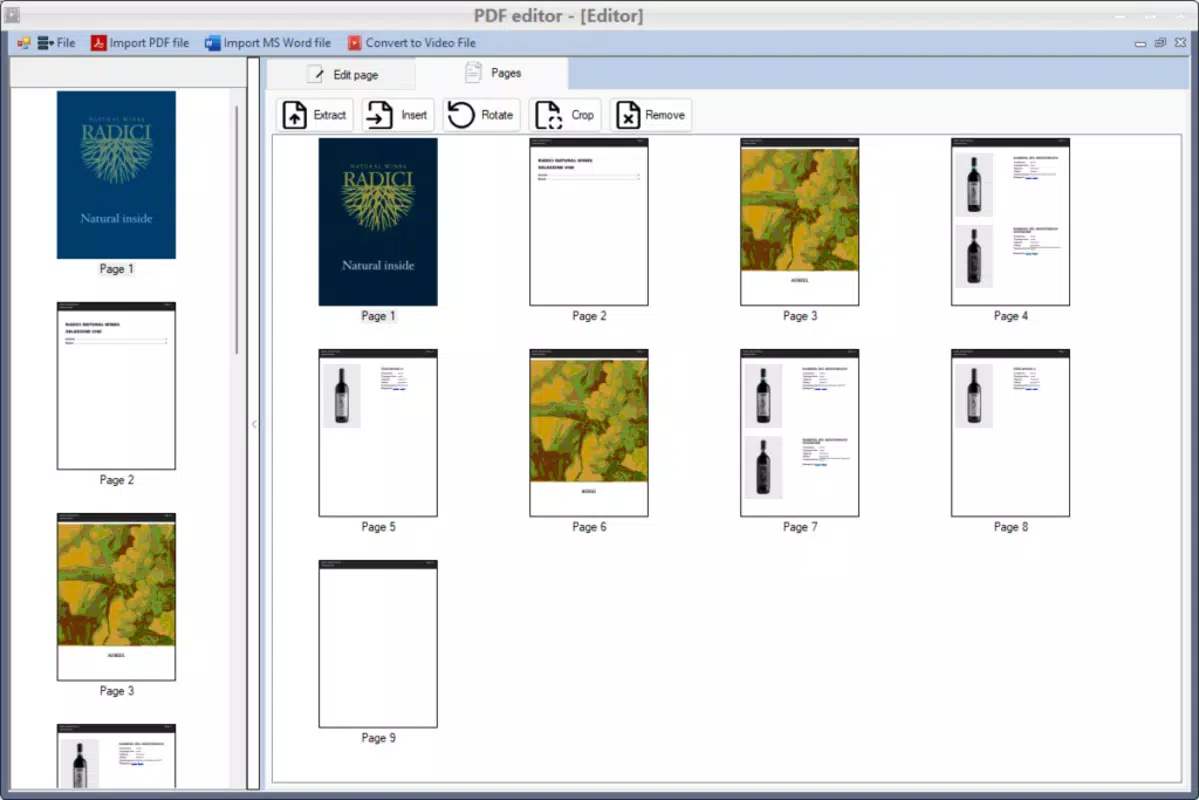Select Page 1 thumbnail in left sidebar
Screen dimensions: 1199x800
[x=116, y=175]
